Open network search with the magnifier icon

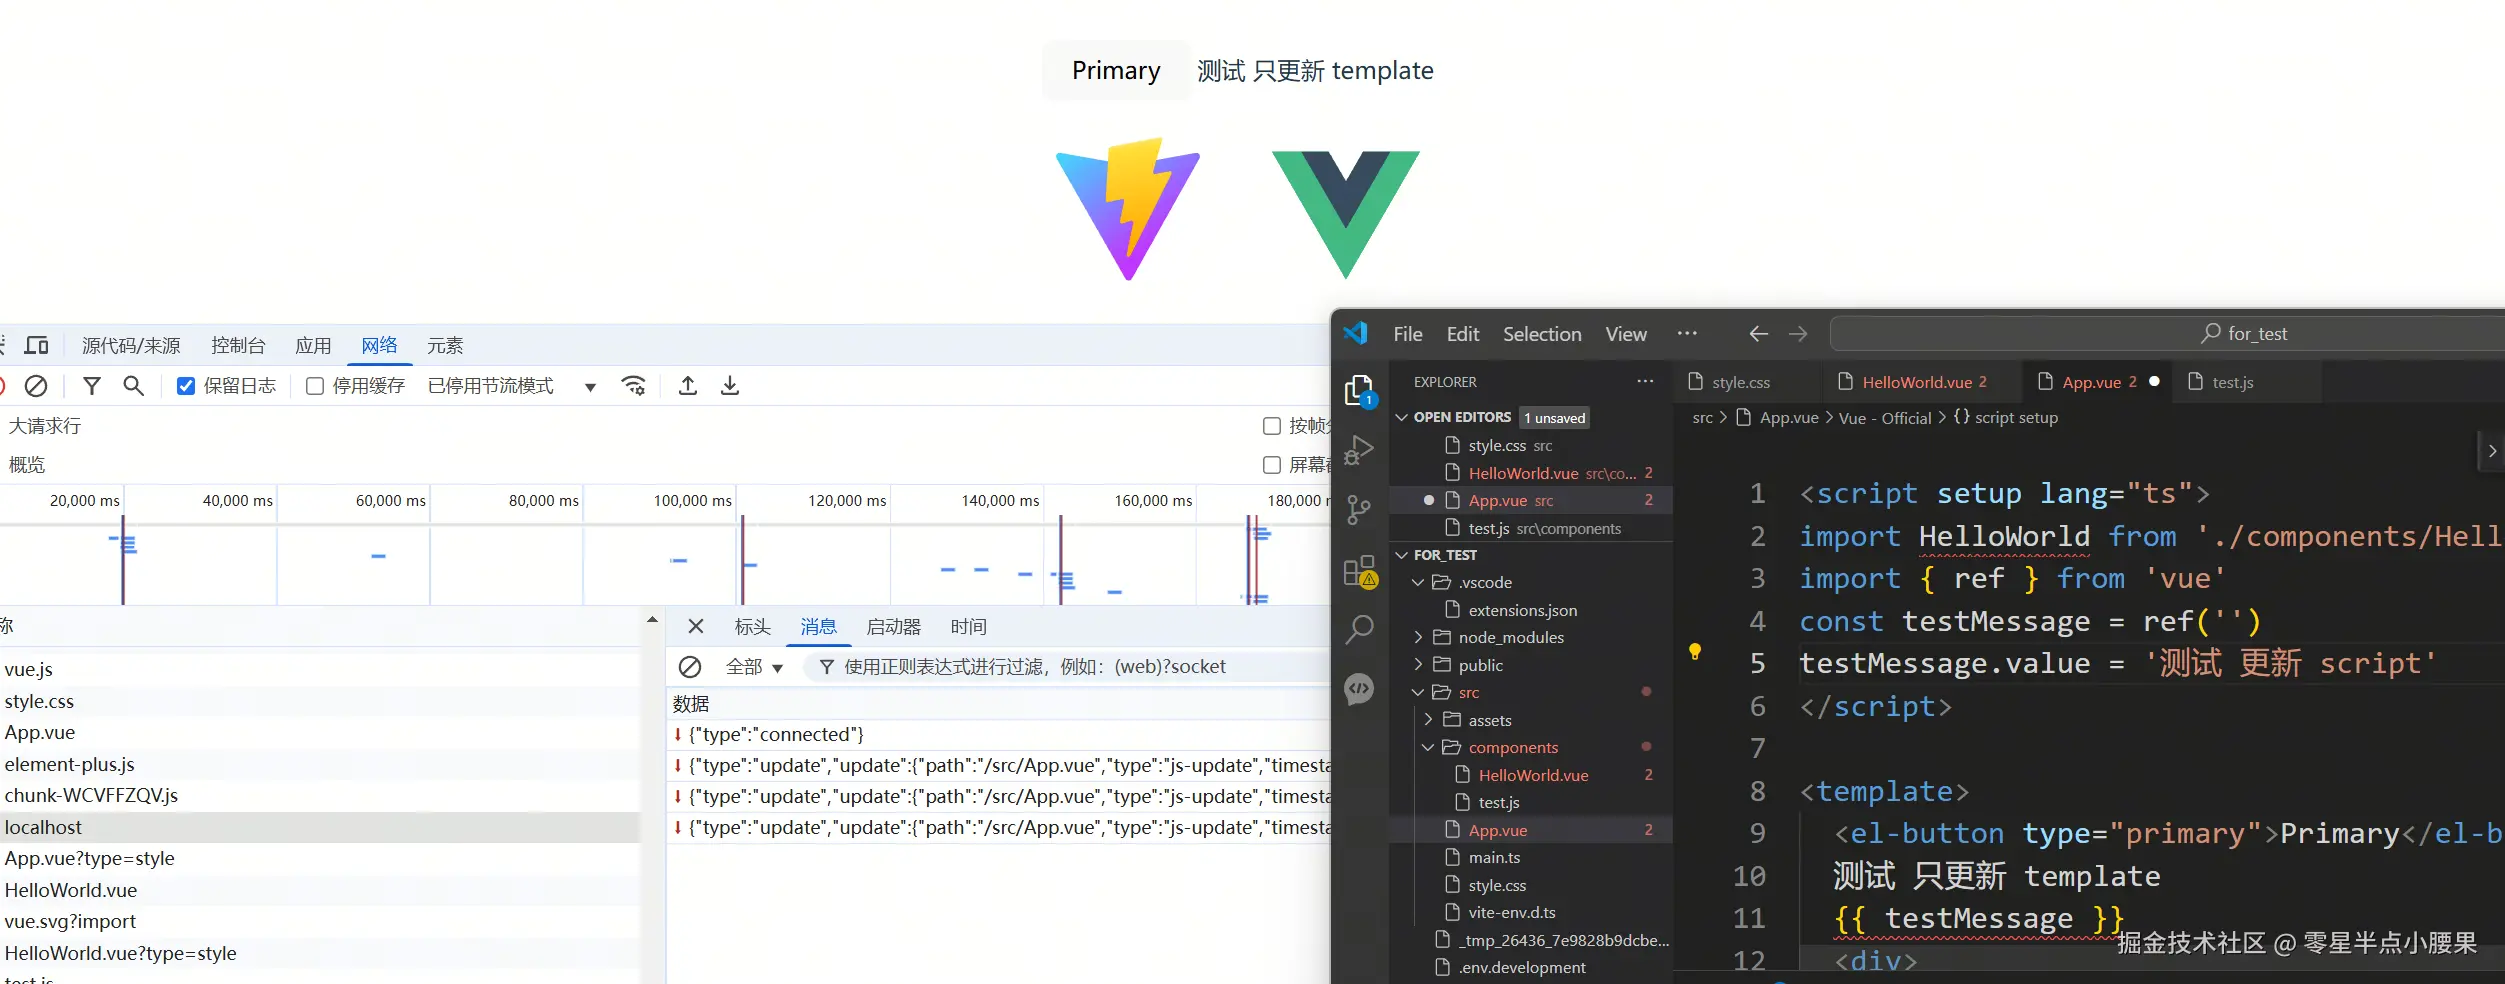point(133,386)
